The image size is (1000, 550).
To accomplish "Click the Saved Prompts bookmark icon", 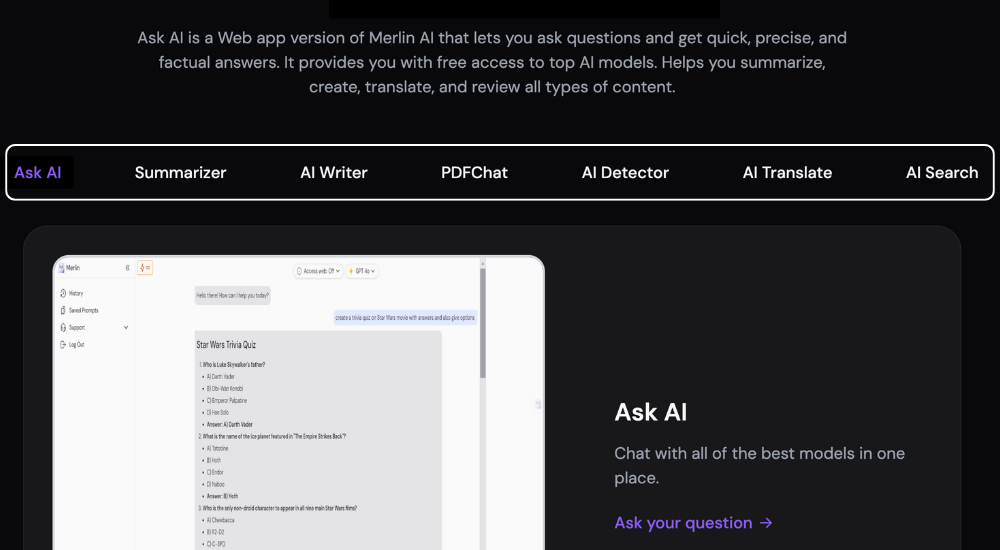I will (x=63, y=311).
